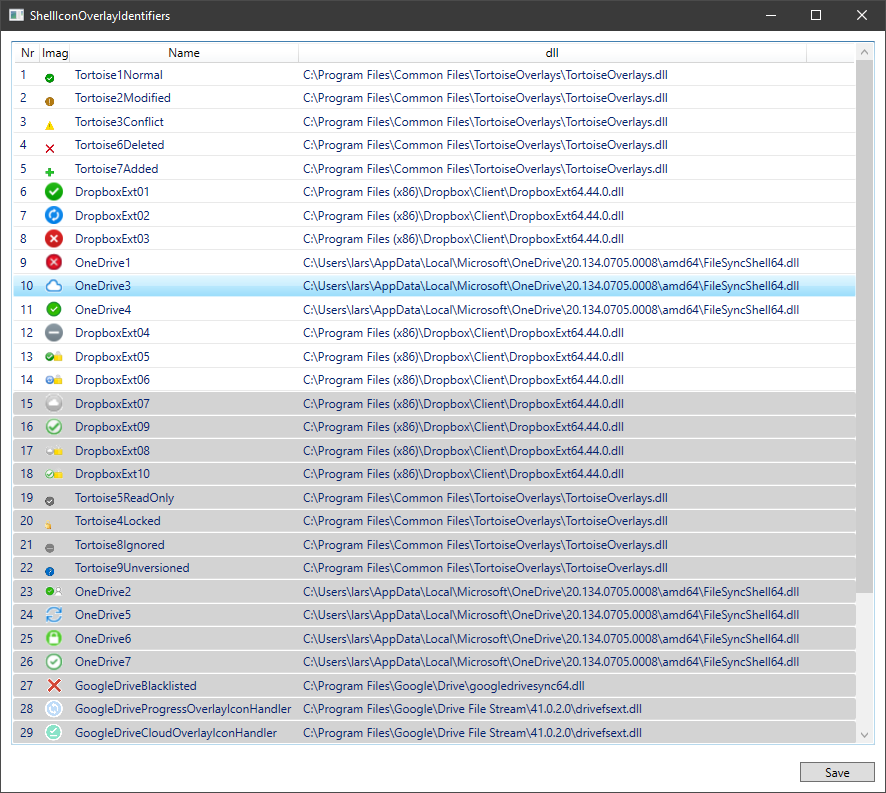The image size is (886, 793).
Task: Sort by the Name column header
Action: pyautogui.click(x=184, y=53)
